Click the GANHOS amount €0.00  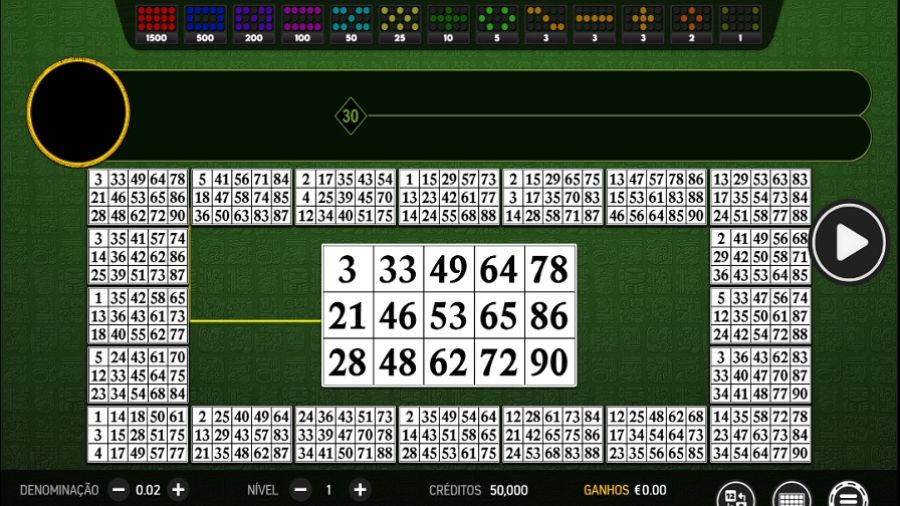click(x=650, y=491)
